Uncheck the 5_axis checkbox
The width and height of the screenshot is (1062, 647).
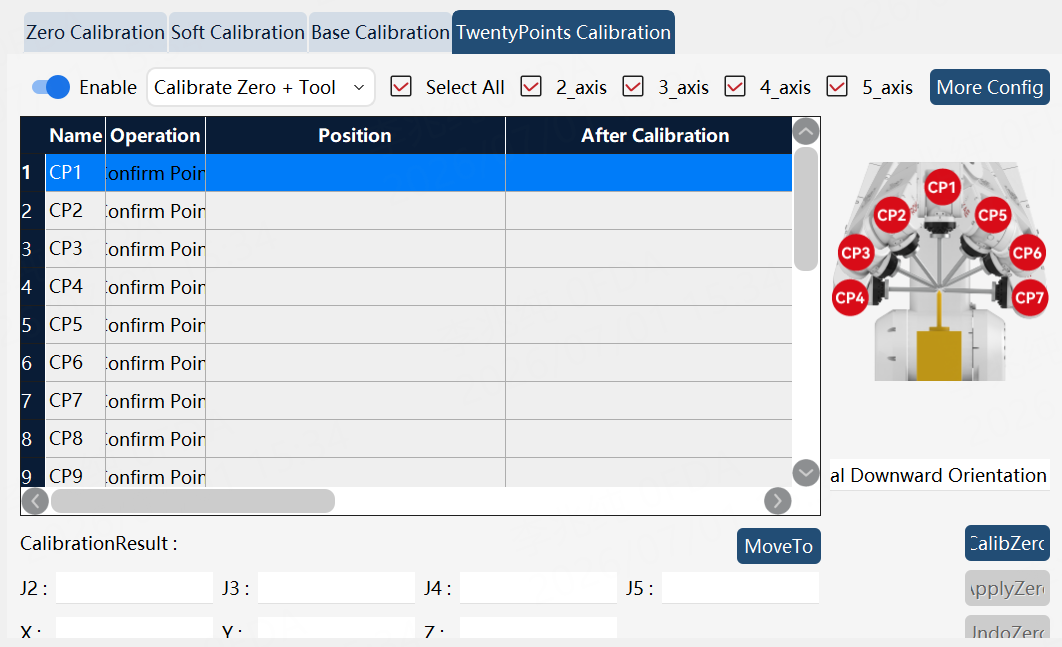pos(837,87)
